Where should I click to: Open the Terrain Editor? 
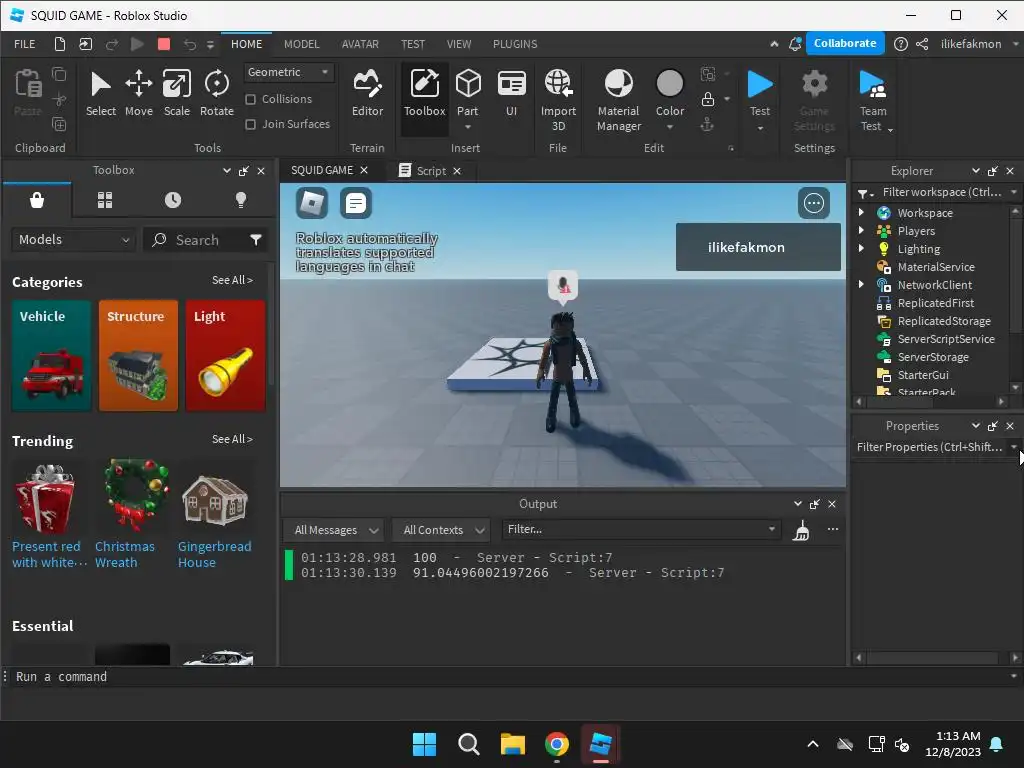coord(367,94)
